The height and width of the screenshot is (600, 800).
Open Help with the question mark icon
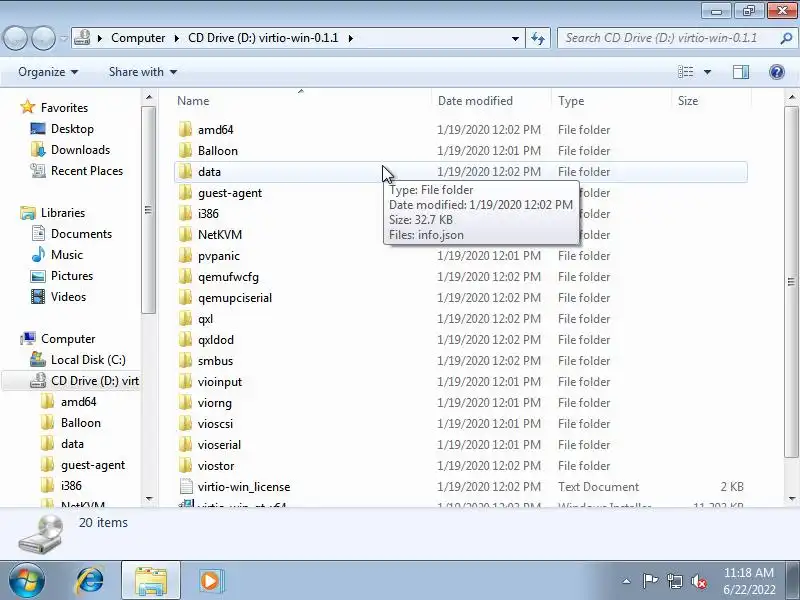coord(777,72)
